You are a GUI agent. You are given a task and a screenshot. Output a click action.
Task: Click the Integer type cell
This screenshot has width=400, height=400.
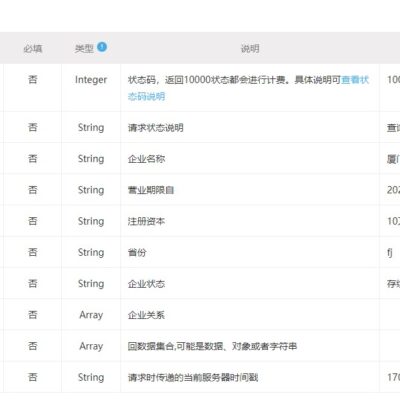(91, 80)
